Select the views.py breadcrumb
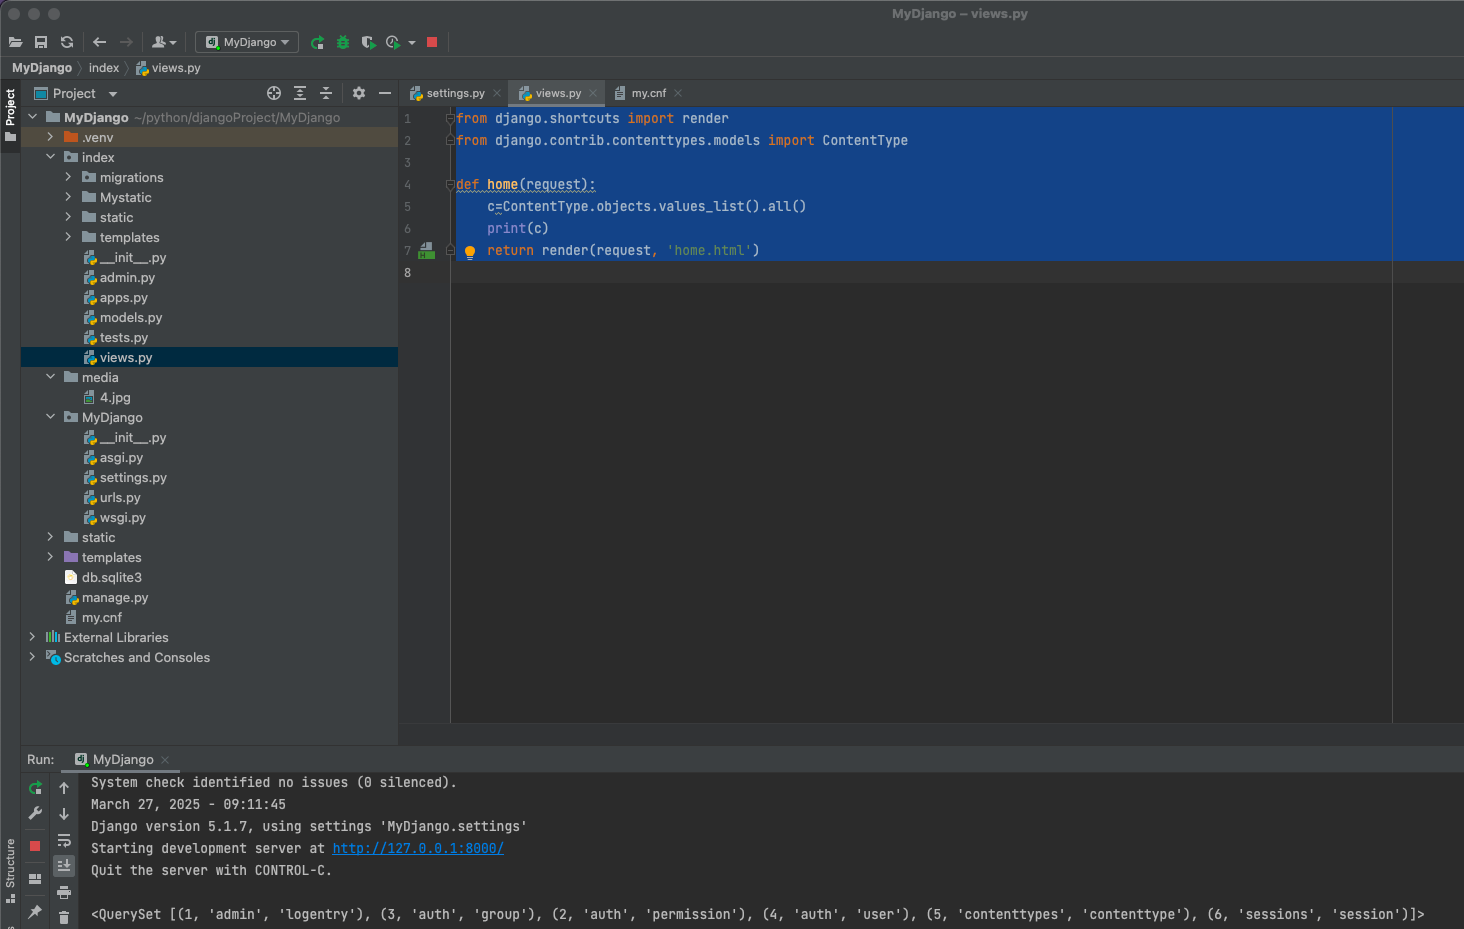 point(168,68)
